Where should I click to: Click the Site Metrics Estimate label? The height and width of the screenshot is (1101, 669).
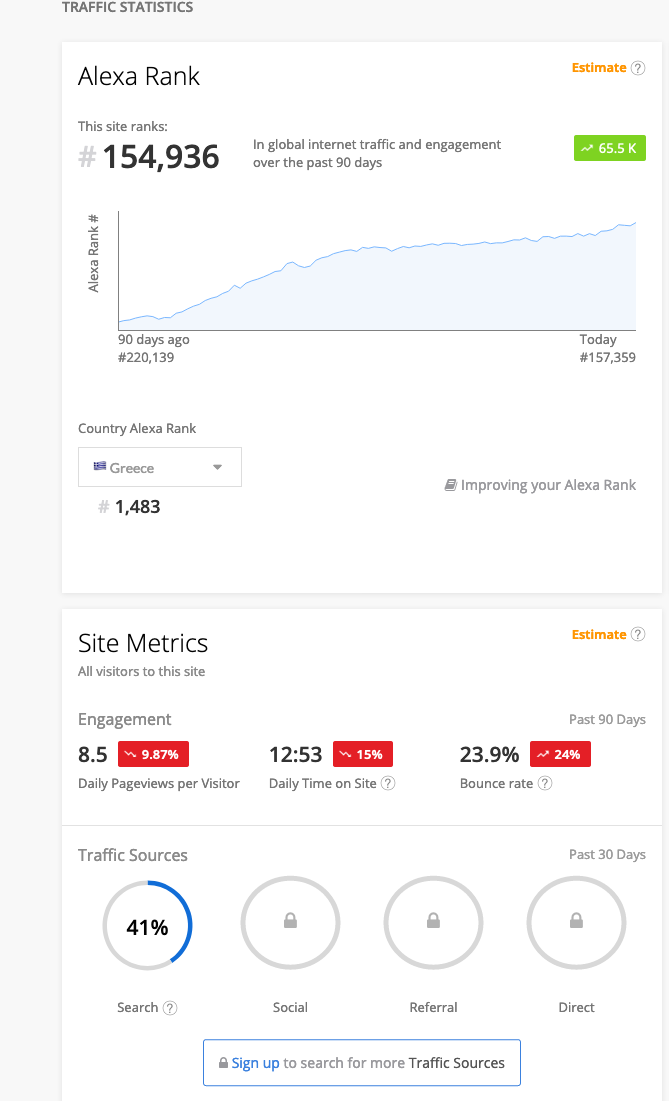(x=599, y=635)
